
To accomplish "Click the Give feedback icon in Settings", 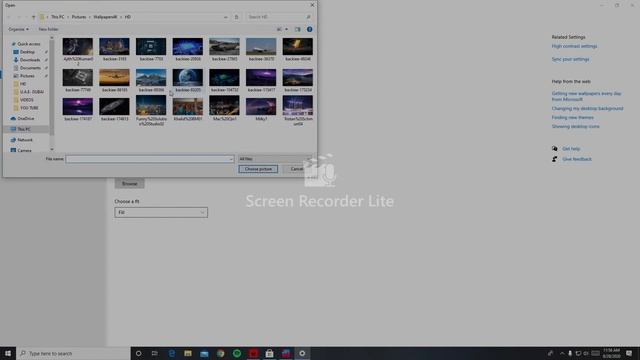I will [554, 159].
